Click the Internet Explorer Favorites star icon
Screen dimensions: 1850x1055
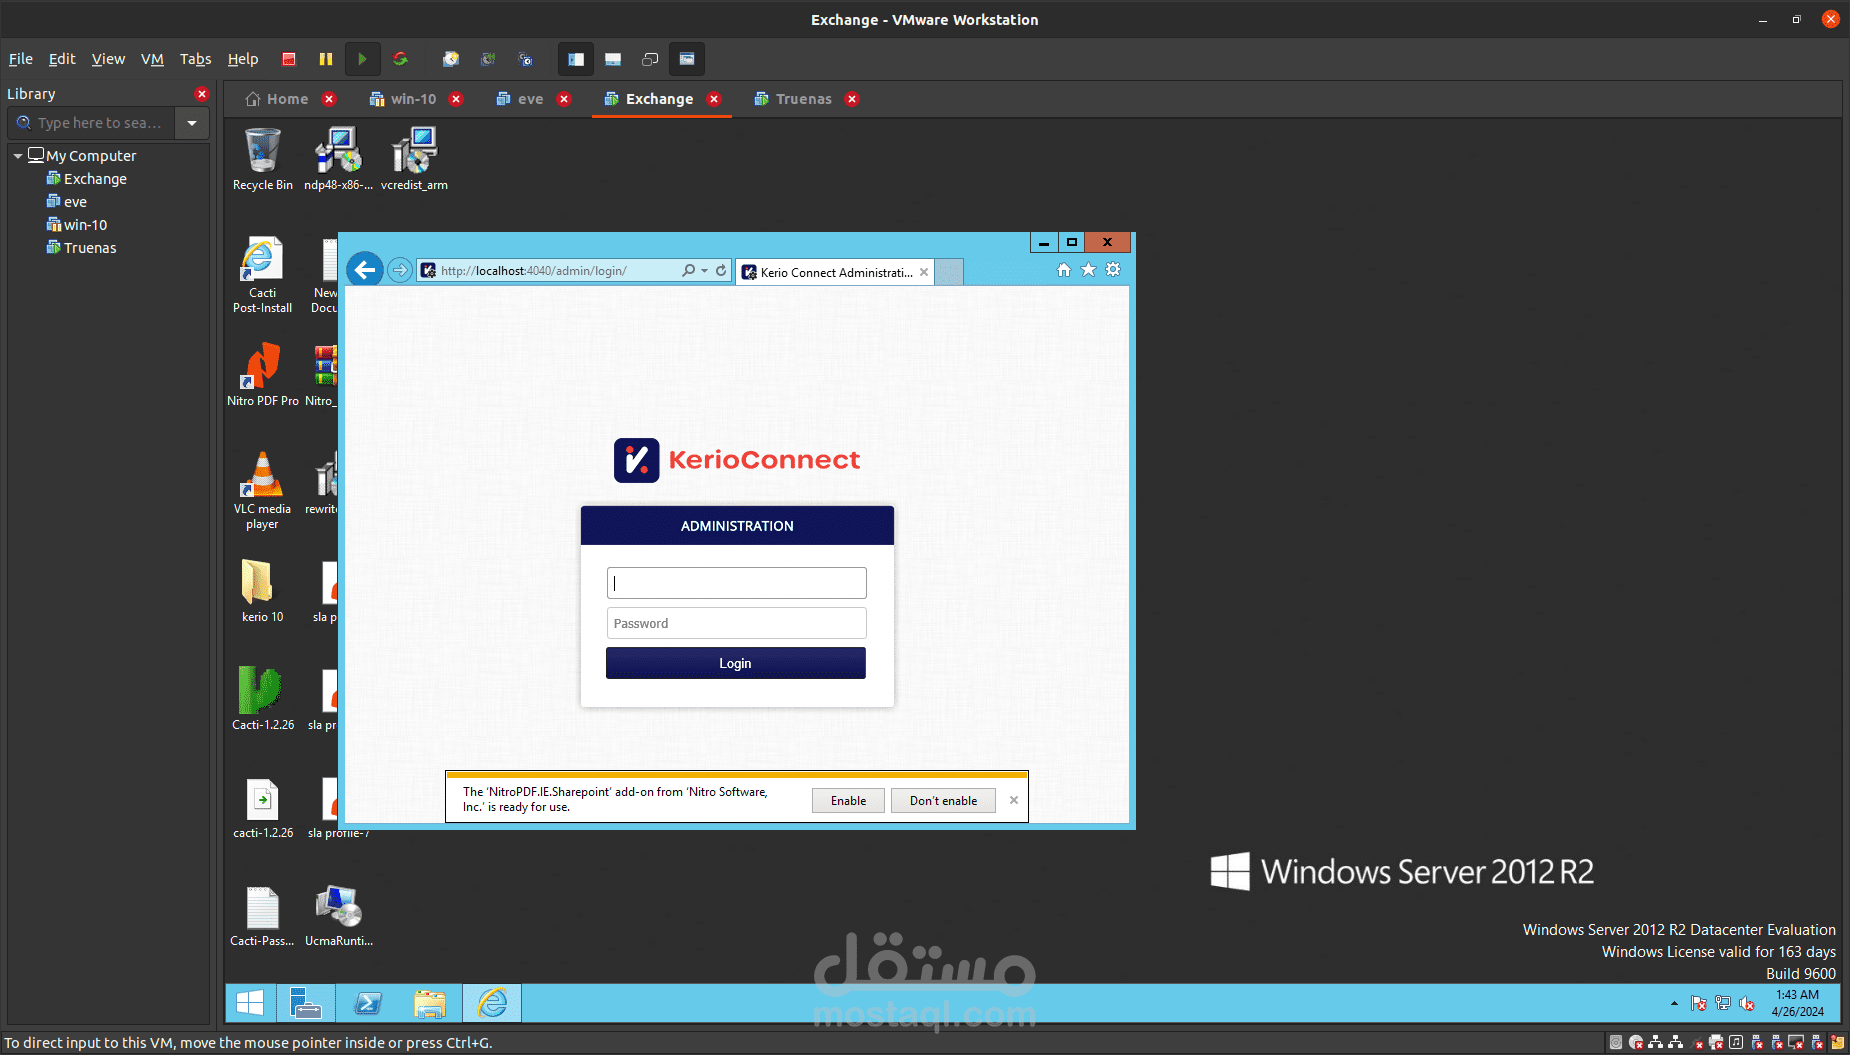(1089, 270)
